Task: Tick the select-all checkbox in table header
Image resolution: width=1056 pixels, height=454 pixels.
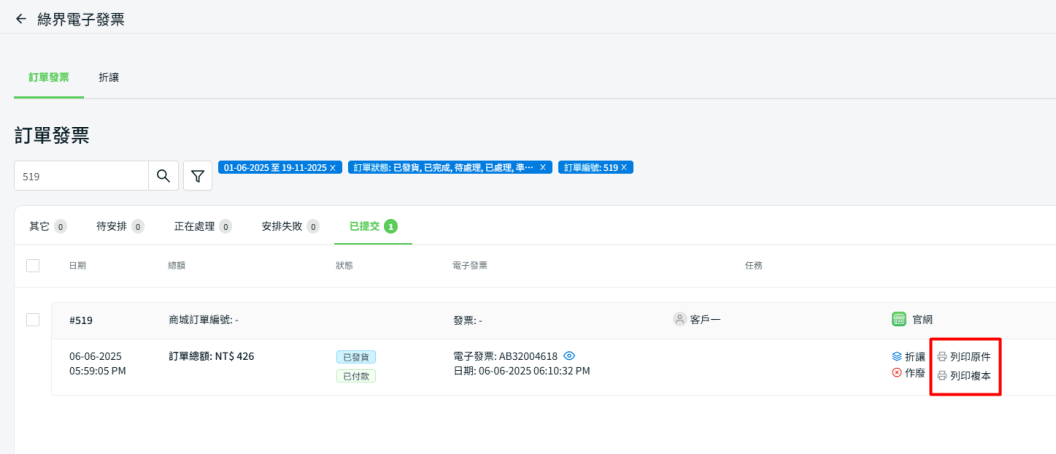Action: [x=33, y=265]
